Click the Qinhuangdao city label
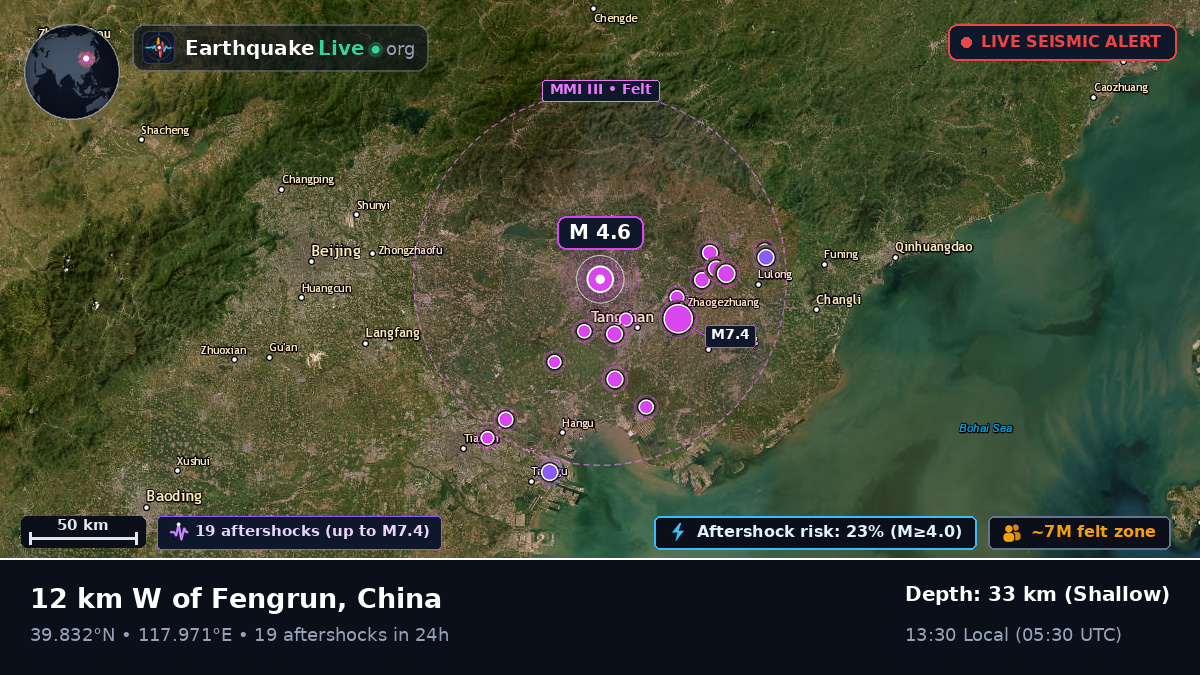The height and width of the screenshot is (675, 1200). pos(934,247)
